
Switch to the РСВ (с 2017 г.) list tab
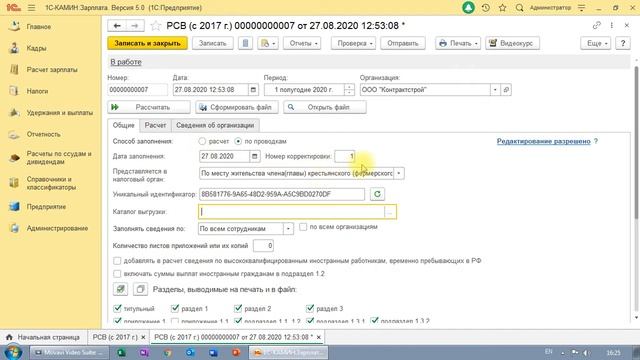pos(115,337)
